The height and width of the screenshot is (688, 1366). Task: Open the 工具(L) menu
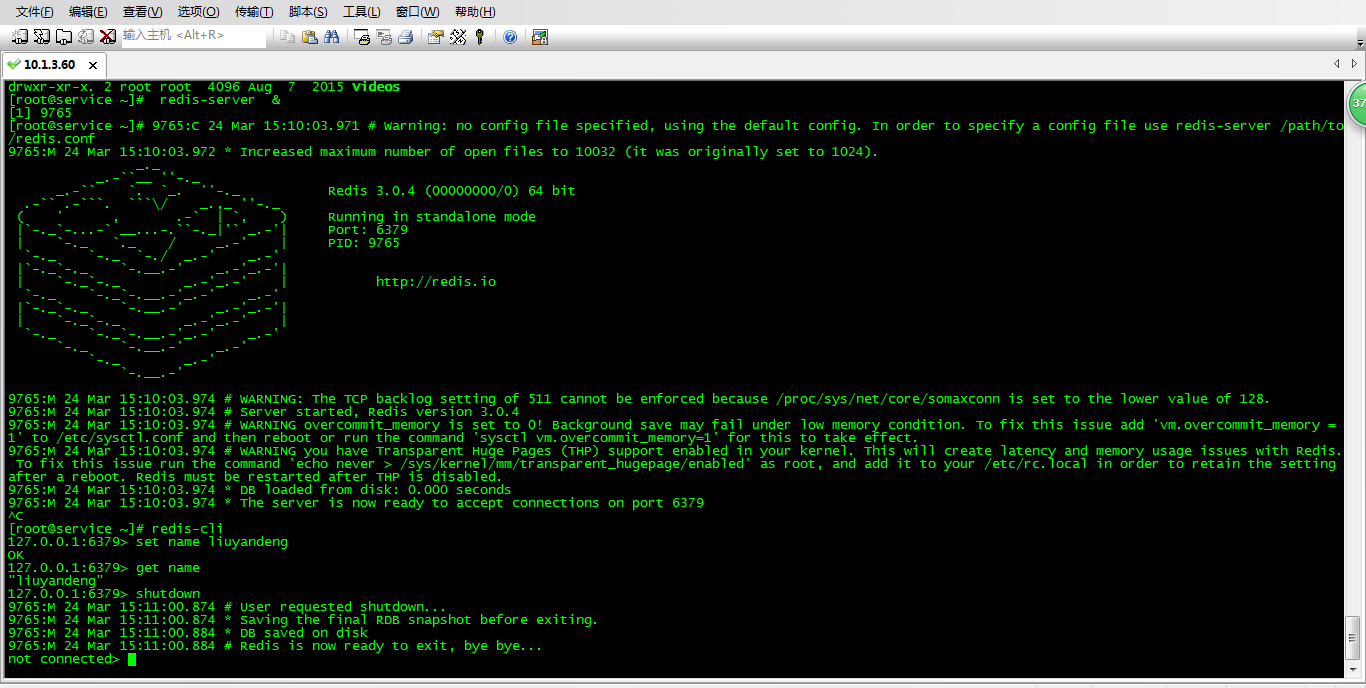click(x=361, y=12)
